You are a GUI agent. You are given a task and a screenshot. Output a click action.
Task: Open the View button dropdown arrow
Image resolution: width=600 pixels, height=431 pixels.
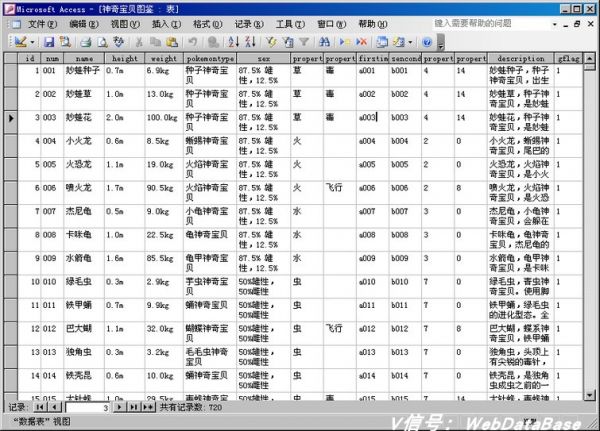coord(32,42)
